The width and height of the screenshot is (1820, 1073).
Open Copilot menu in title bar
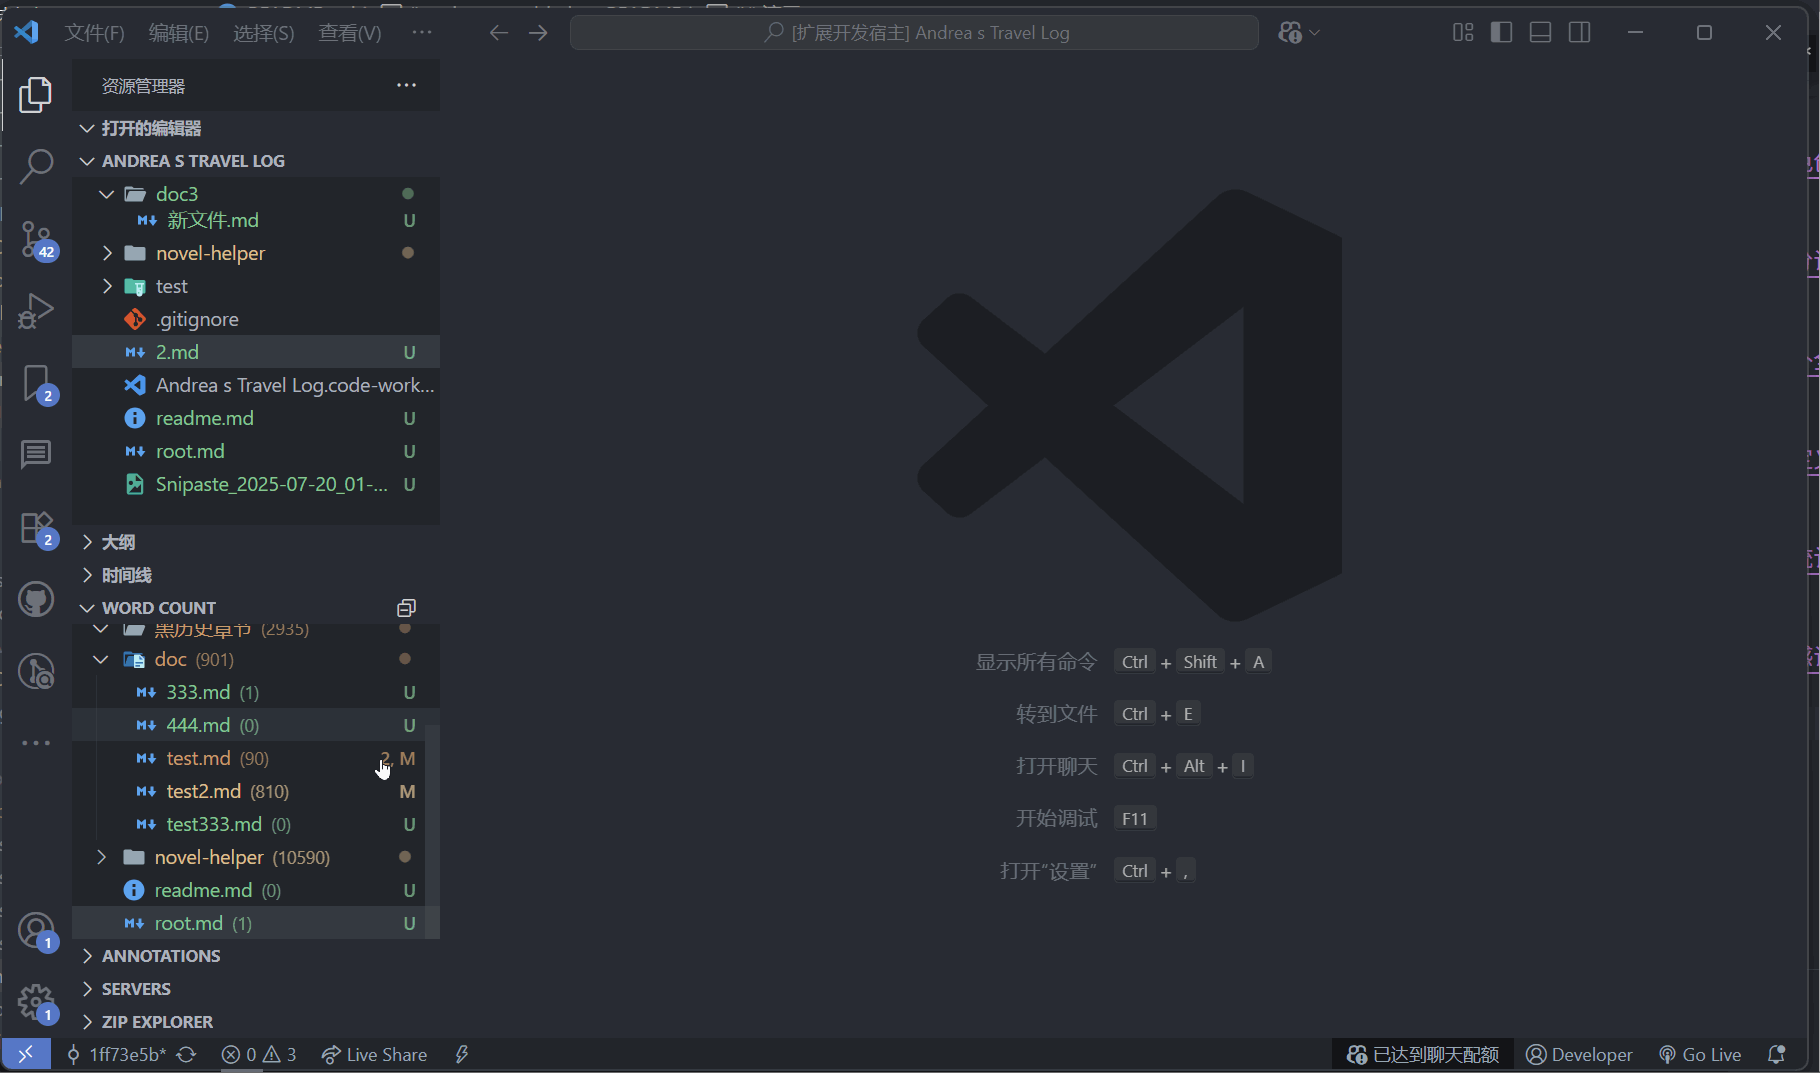point(1298,33)
